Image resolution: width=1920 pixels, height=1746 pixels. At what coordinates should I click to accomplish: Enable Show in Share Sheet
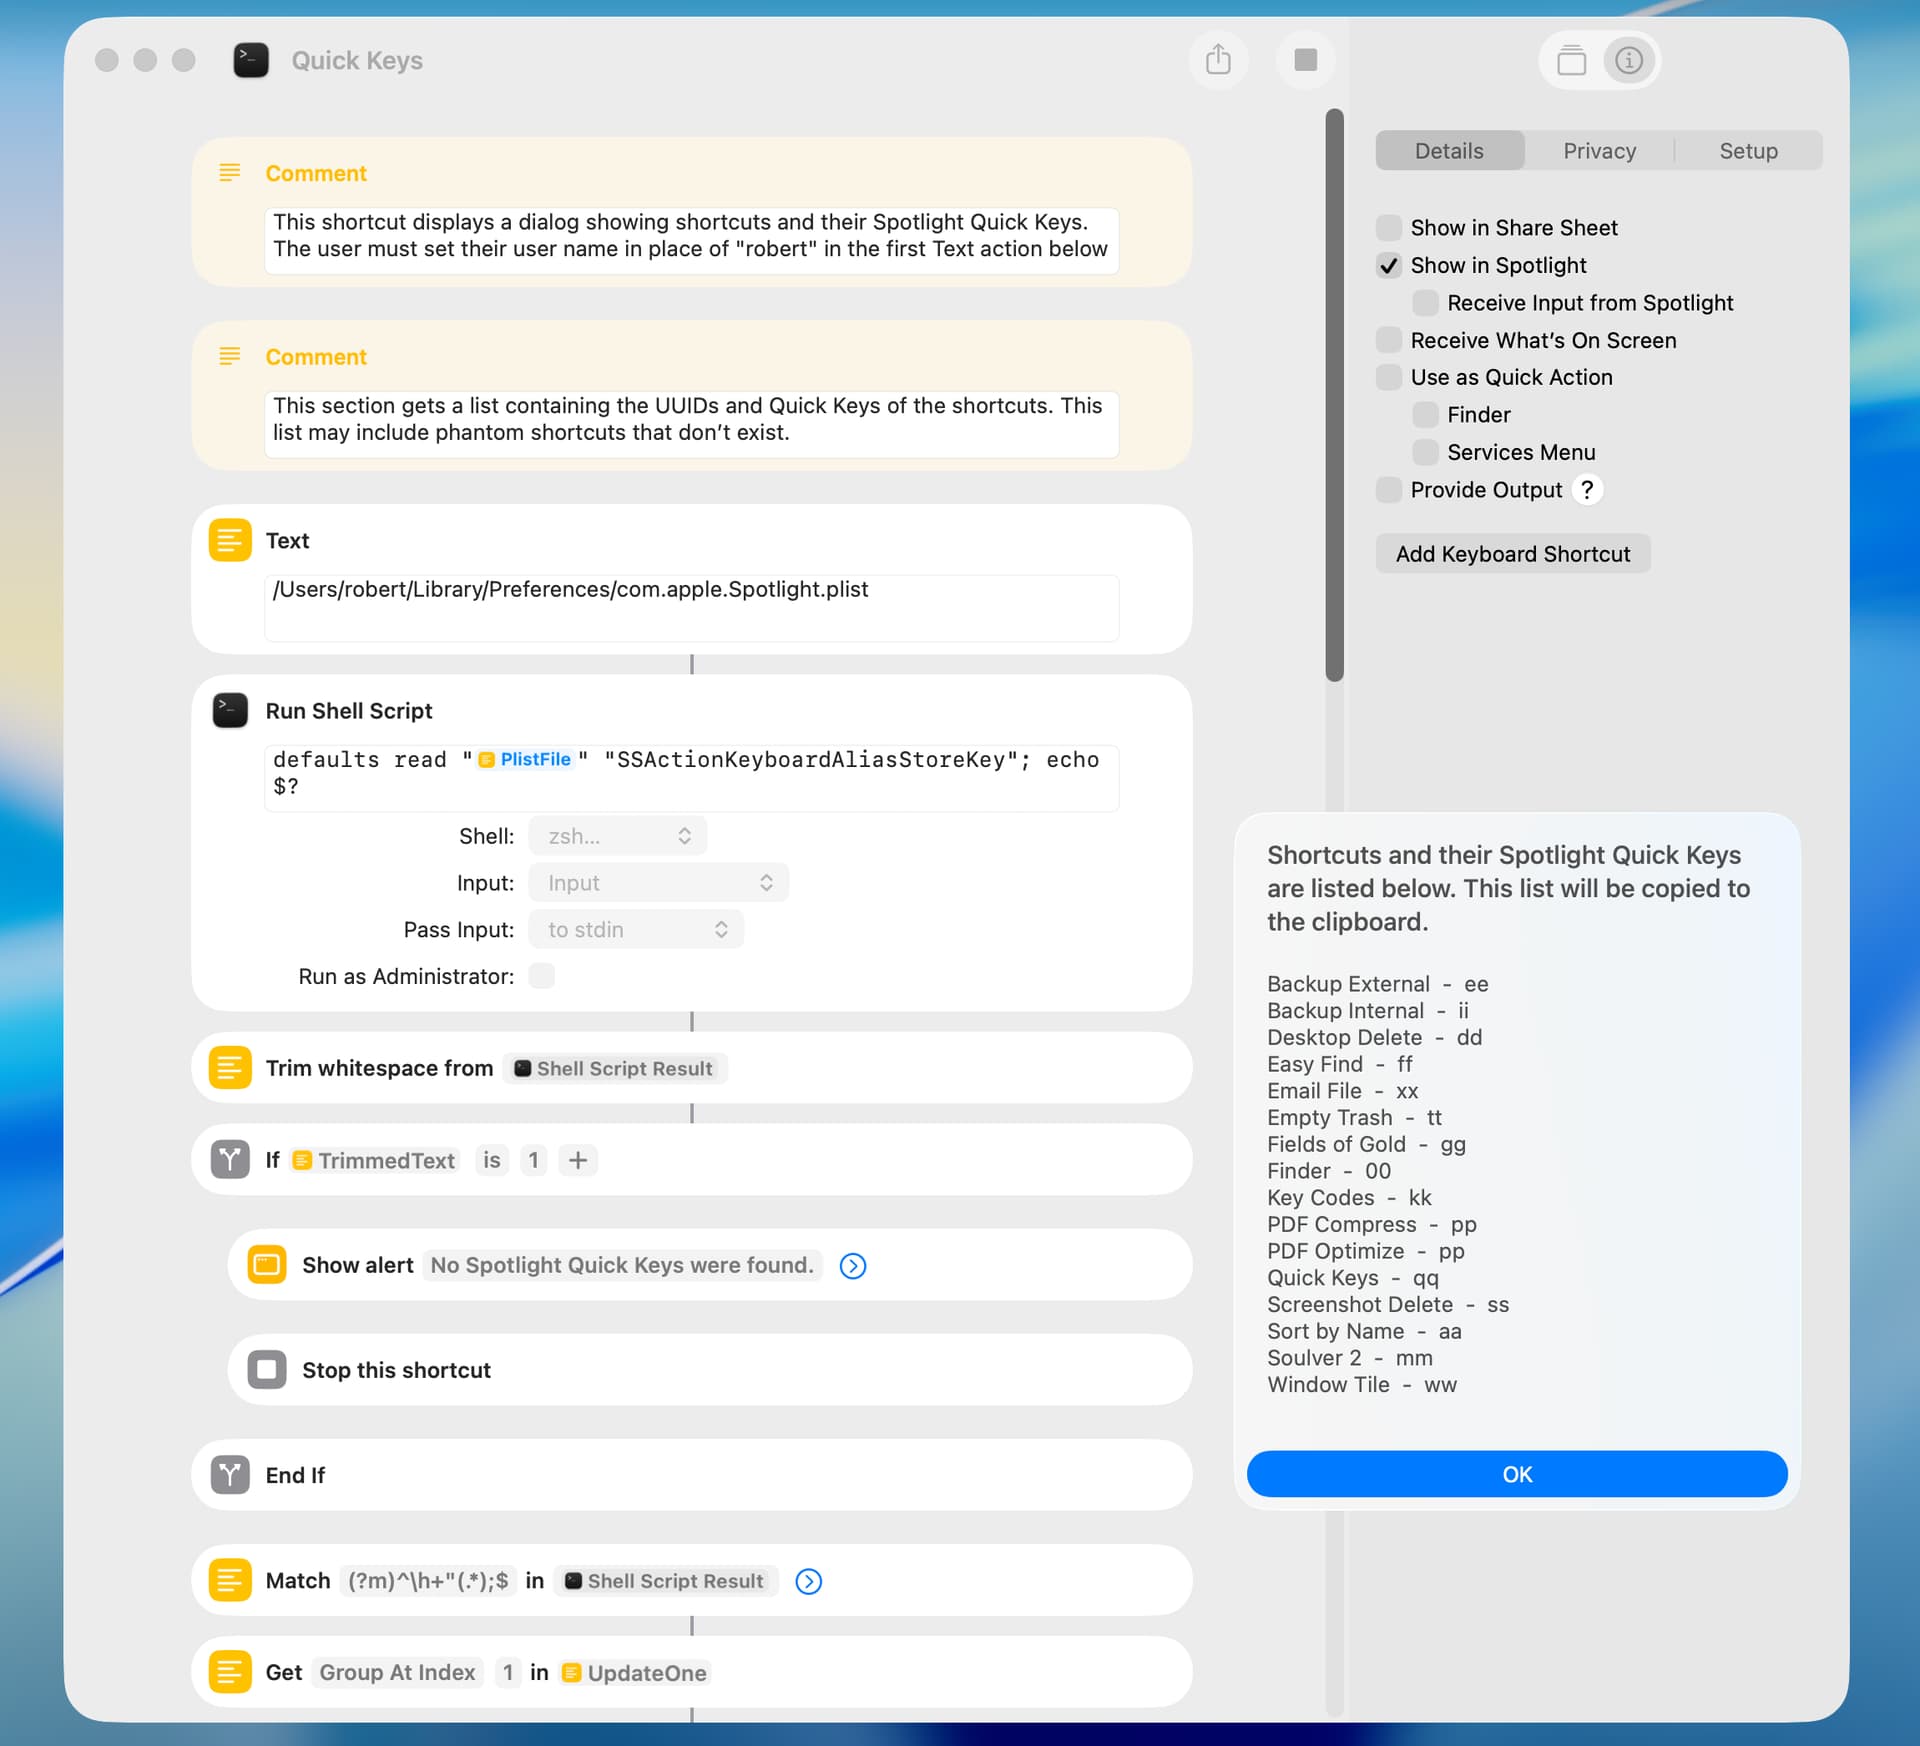[x=1389, y=228]
